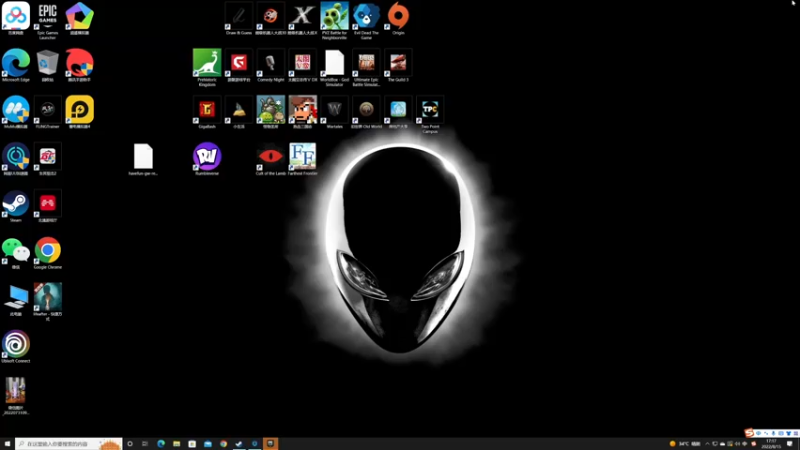Viewport: 800px width, 450px height.
Task: Open the Recycle Bin on desktop
Action: click(47, 66)
